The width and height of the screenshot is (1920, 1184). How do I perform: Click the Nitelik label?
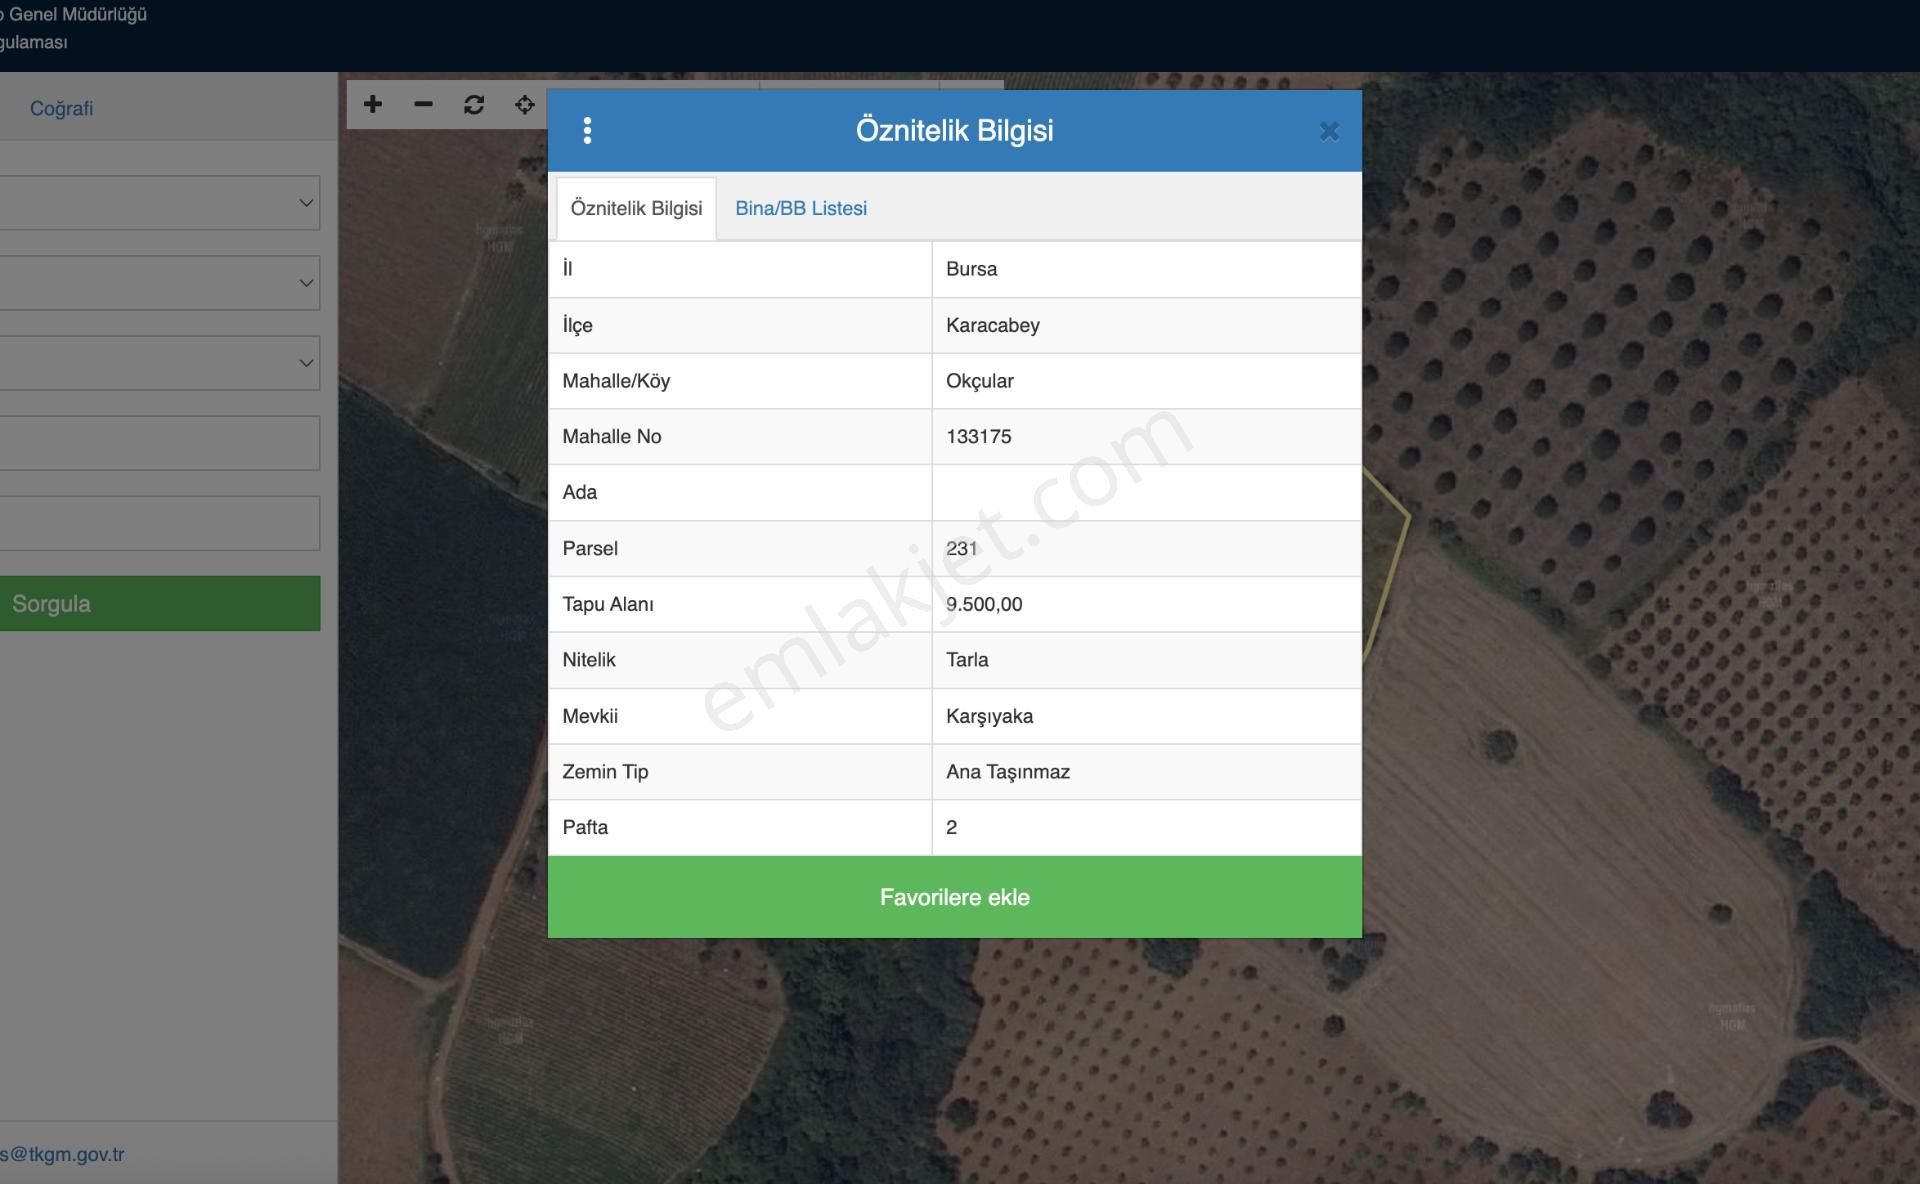pyautogui.click(x=589, y=660)
